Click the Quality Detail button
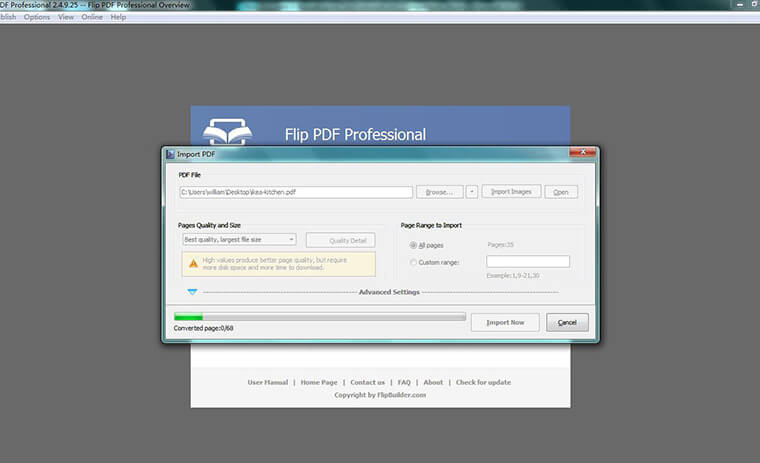 (340, 240)
